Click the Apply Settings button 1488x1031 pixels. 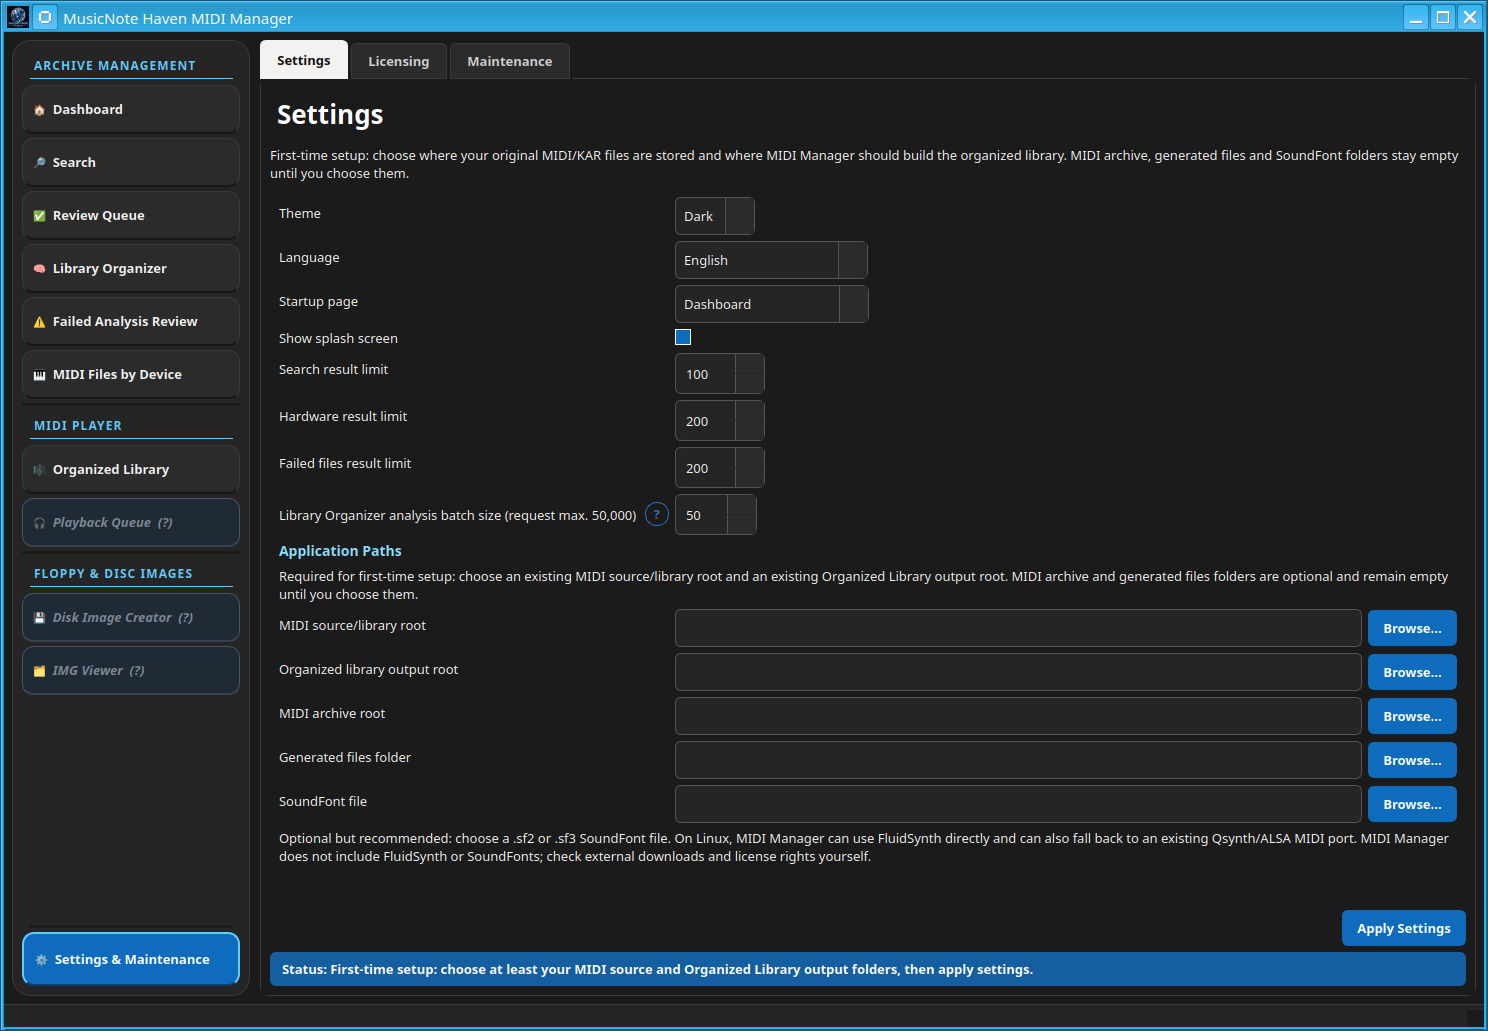[1404, 928]
